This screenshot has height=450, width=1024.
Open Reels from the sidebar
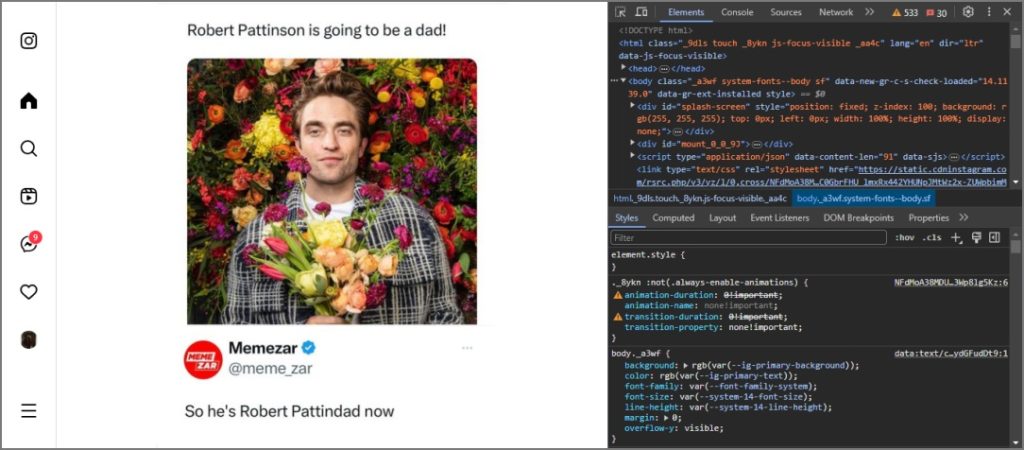coord(28,197)
